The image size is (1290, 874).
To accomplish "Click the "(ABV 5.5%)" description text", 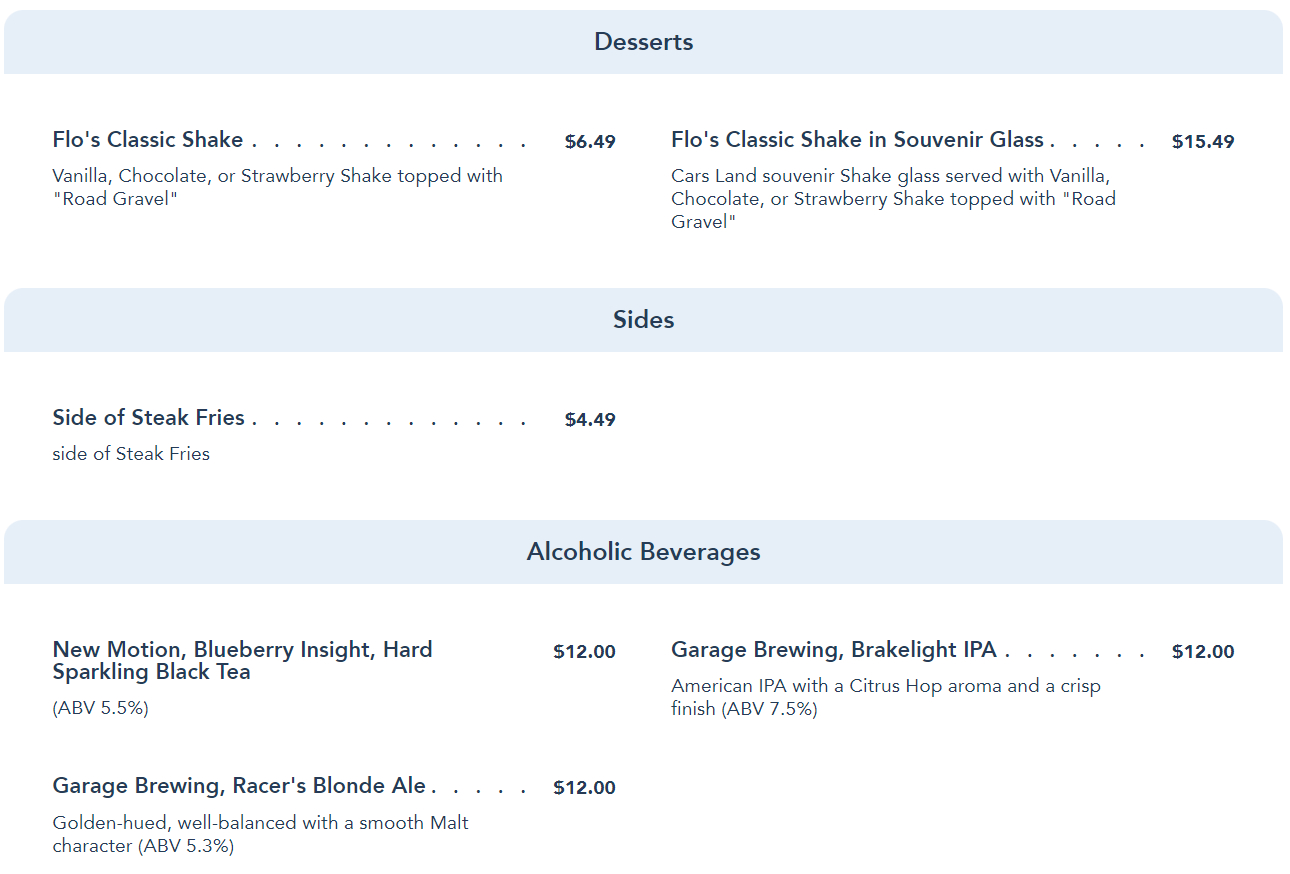I will (x=100, y=708).
